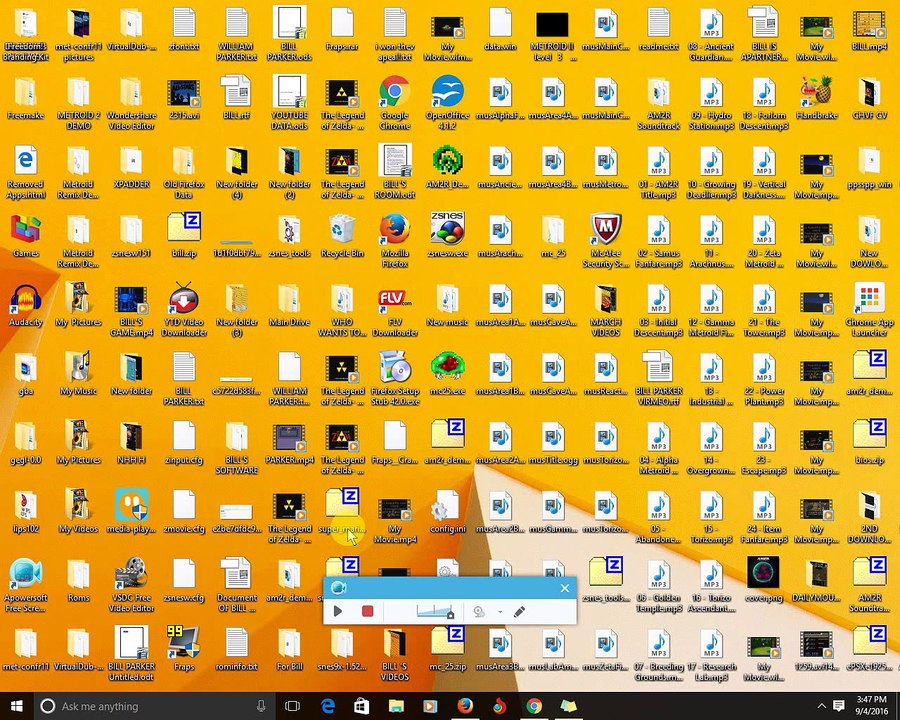This screenshot has height=720, width=900.
Task: Open the dropdown arrow beside webcam icon
Action: click(x=500, y=612)
